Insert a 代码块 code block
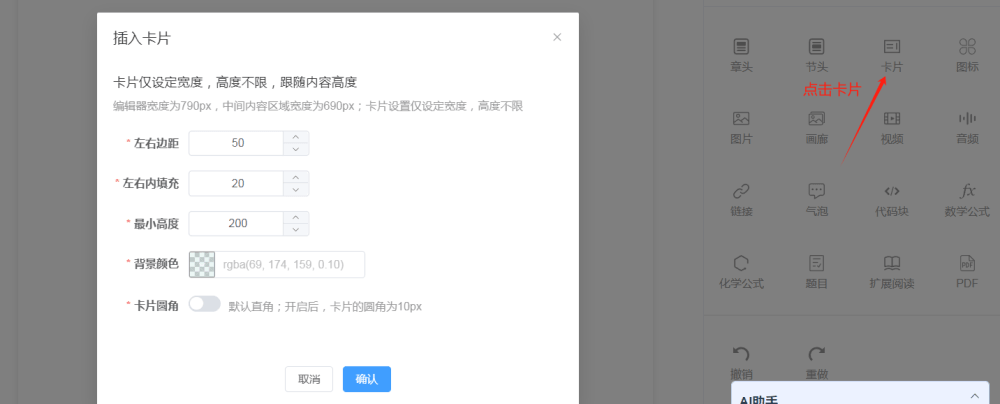 point(892,200)
